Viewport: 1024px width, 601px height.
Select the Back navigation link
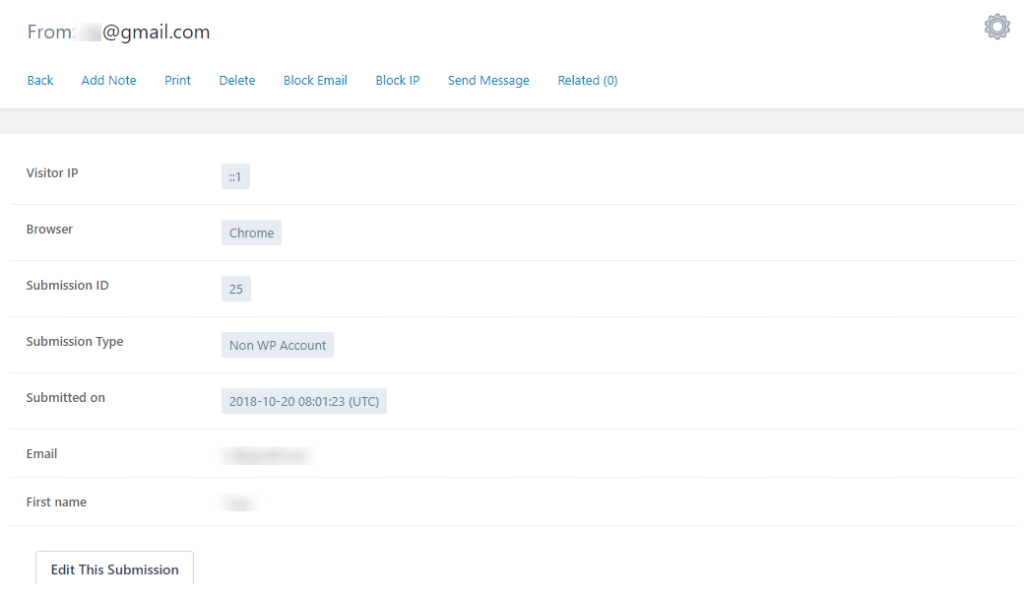coord(40,80)
